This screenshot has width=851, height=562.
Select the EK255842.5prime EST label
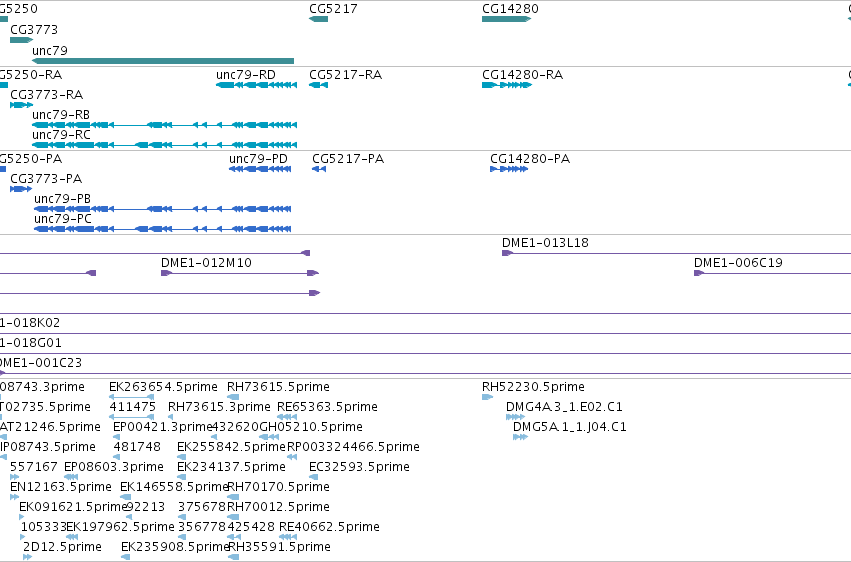231,447
